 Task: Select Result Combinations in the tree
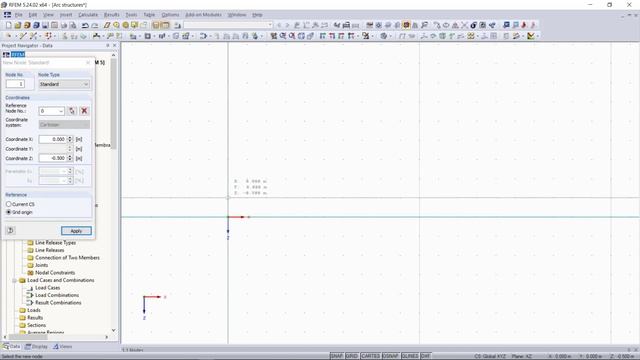pyautogui.click(x=58, y=302)
